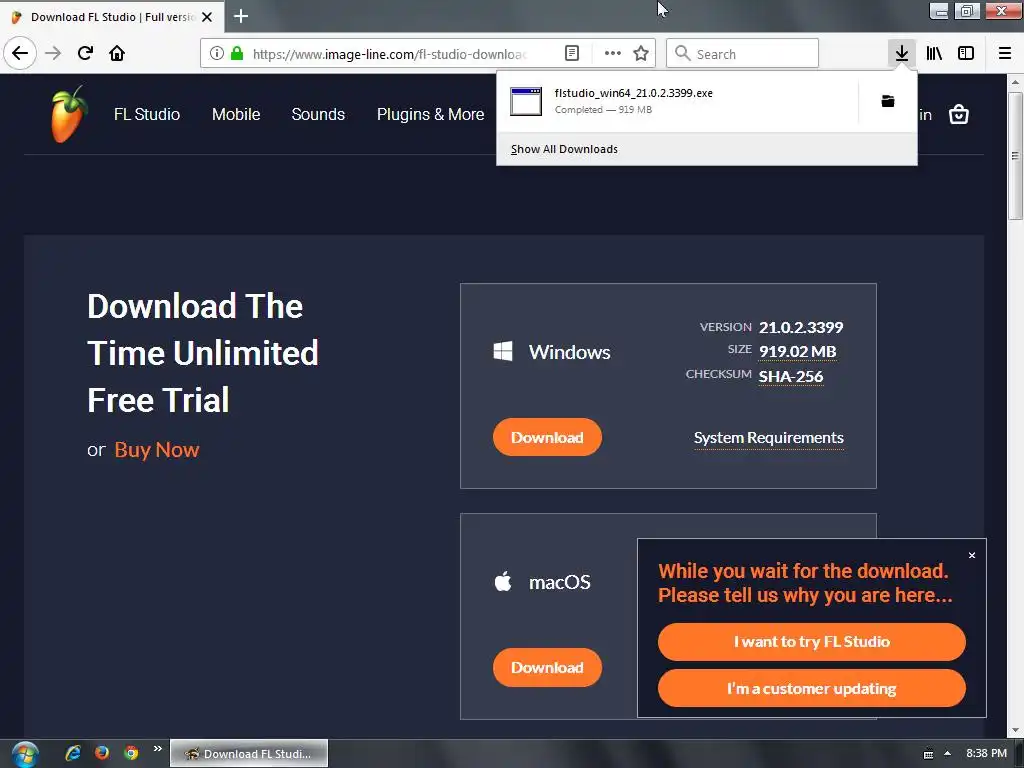Launch Chrome from the quick launch bar

click(x=131, y=753)
